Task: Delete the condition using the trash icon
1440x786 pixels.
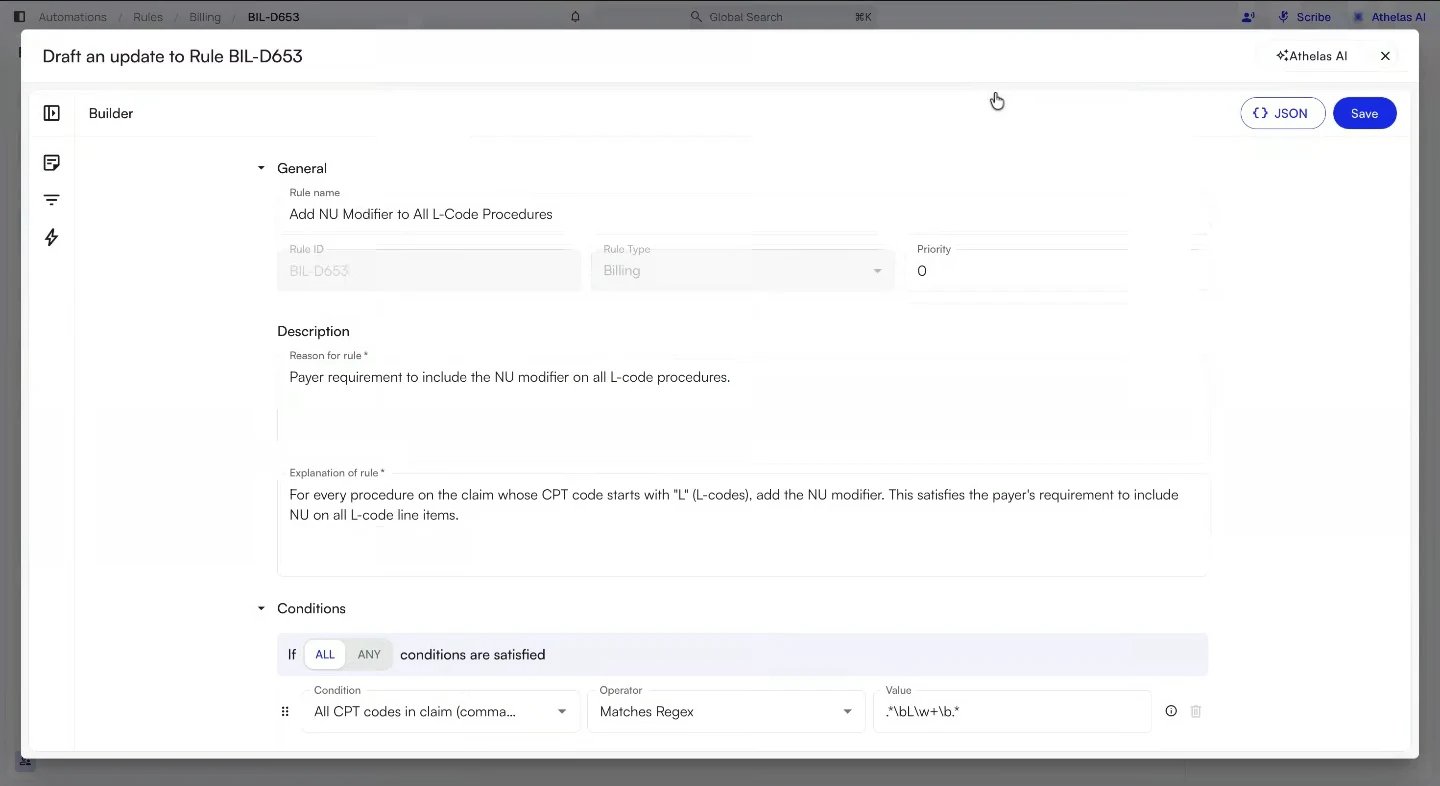Action: pyautogui.click(x=1196, y=711)
